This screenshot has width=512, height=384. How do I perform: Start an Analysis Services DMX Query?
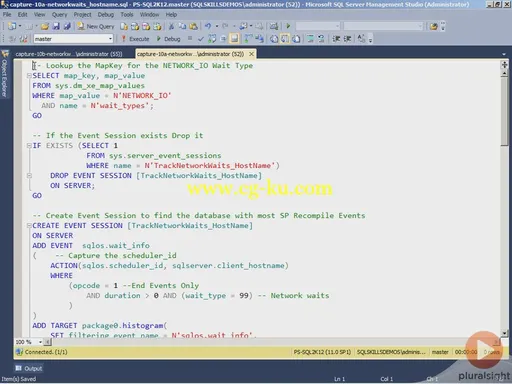tap(146, 26)
